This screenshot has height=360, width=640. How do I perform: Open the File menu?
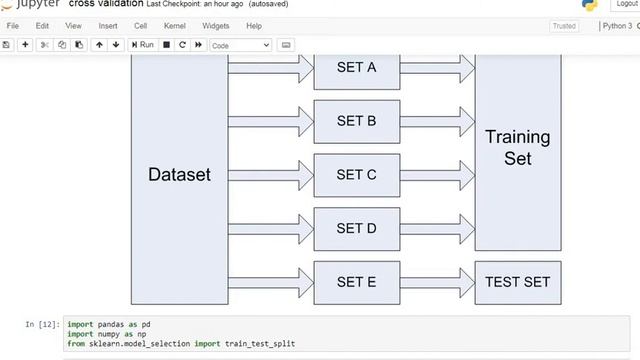coord(13,26)
